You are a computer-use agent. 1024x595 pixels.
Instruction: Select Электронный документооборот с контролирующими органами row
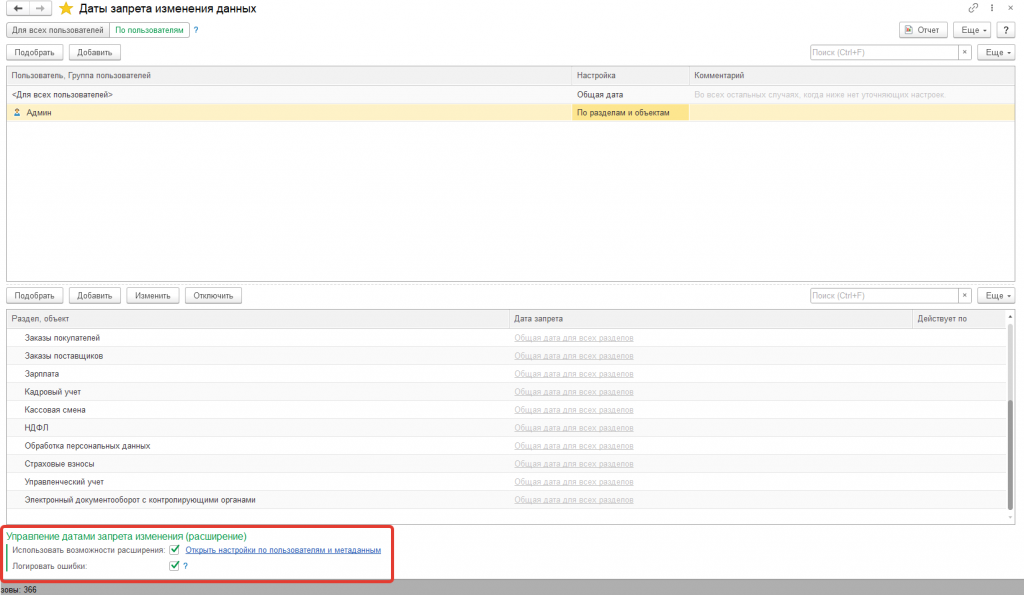pyautogui.click(x=507, y=500)
